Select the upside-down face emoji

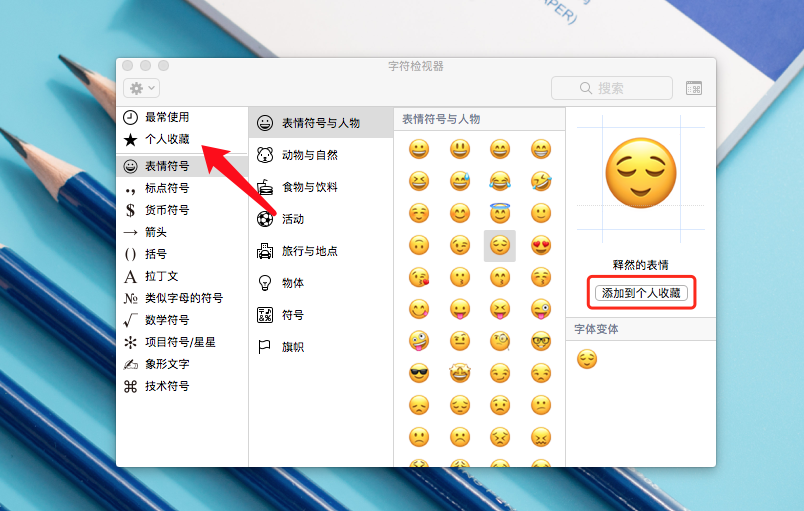pyautogui.click(x=419, y=246)
